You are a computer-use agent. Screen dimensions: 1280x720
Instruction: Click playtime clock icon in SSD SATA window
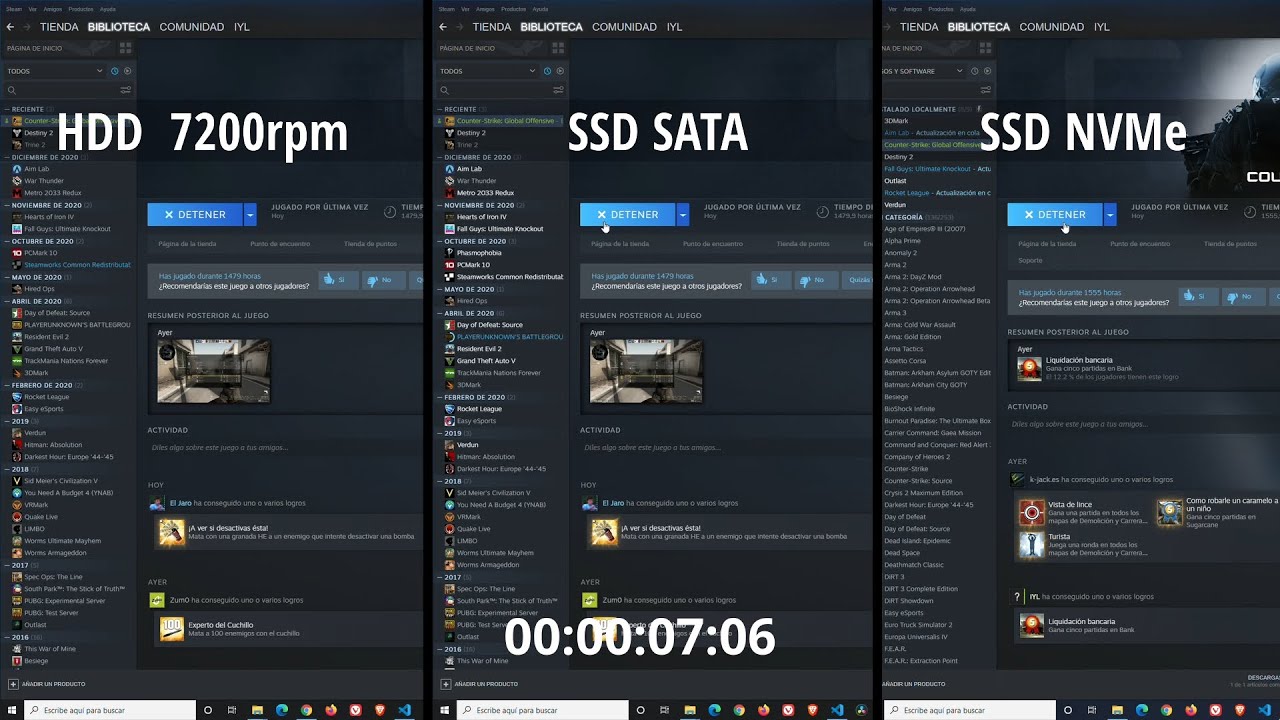point(823,212)
